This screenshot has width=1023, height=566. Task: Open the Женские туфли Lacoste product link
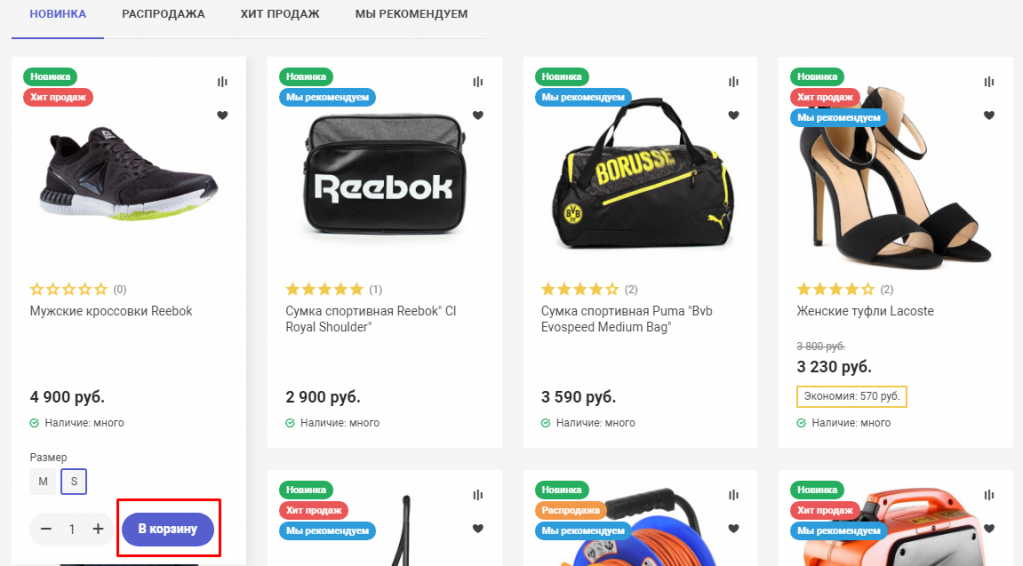864,311
